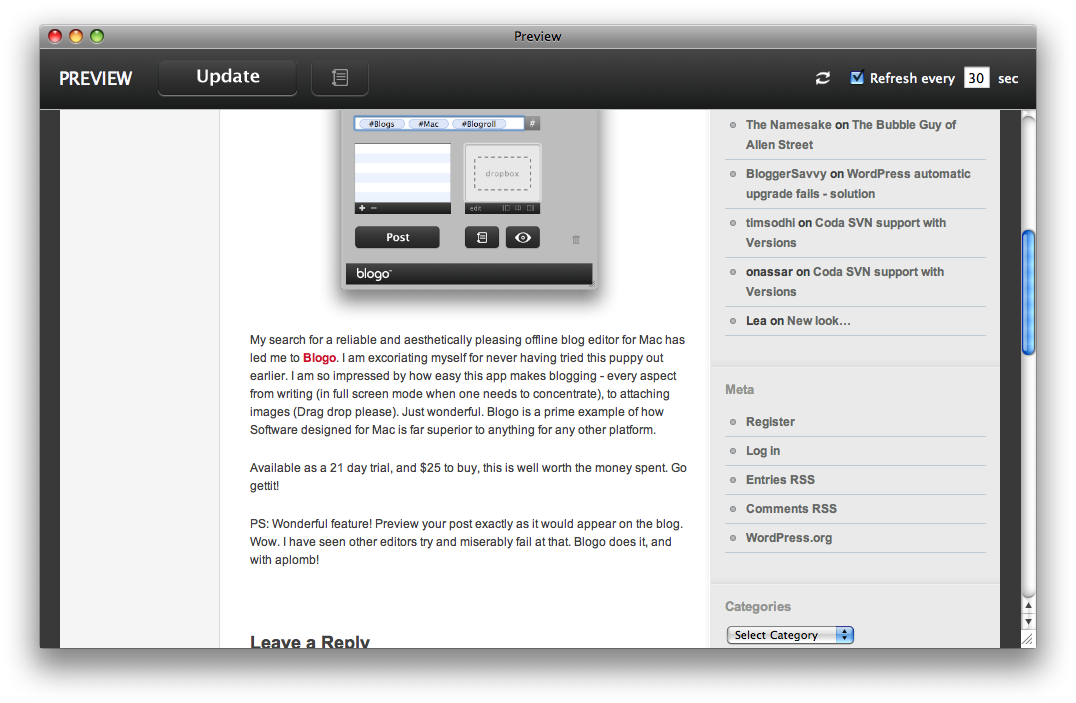Open the Comments RSS link

[791, 509]
